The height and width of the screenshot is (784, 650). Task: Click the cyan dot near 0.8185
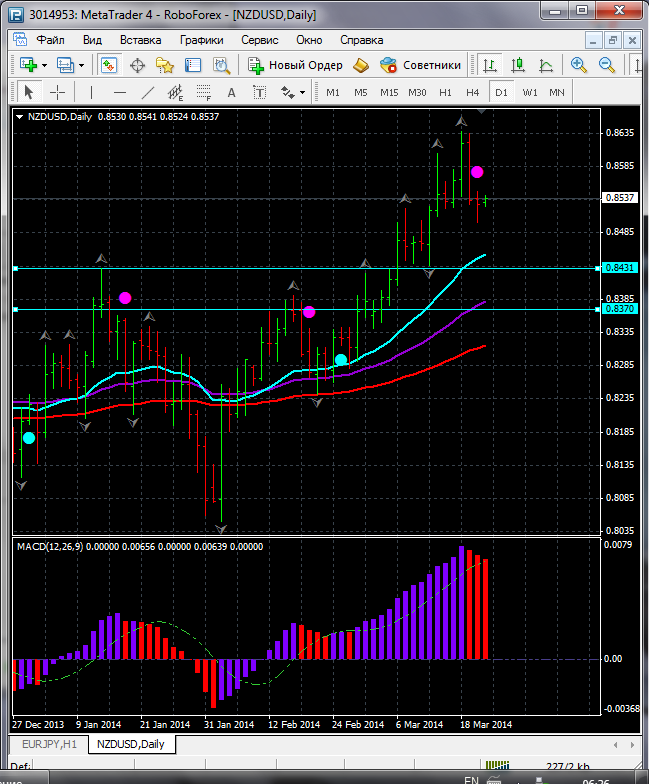point(29,438)
